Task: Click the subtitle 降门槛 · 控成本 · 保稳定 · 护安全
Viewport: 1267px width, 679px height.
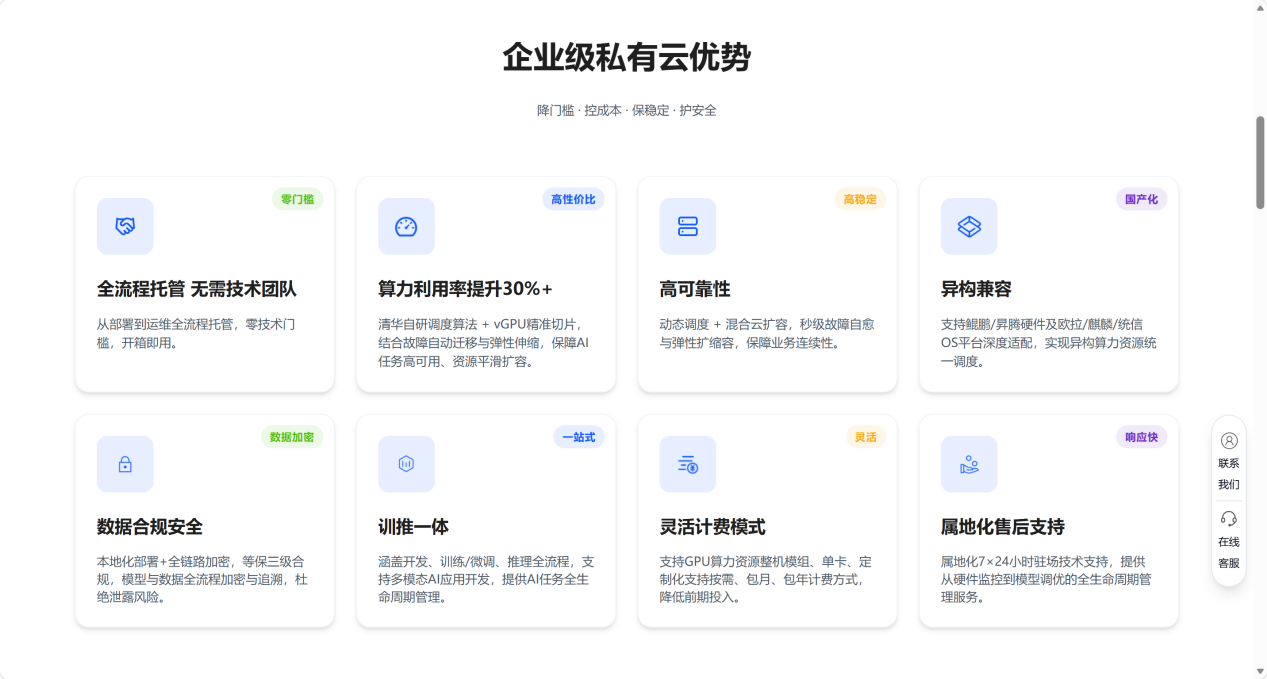Action: click(x=627, y=110)
